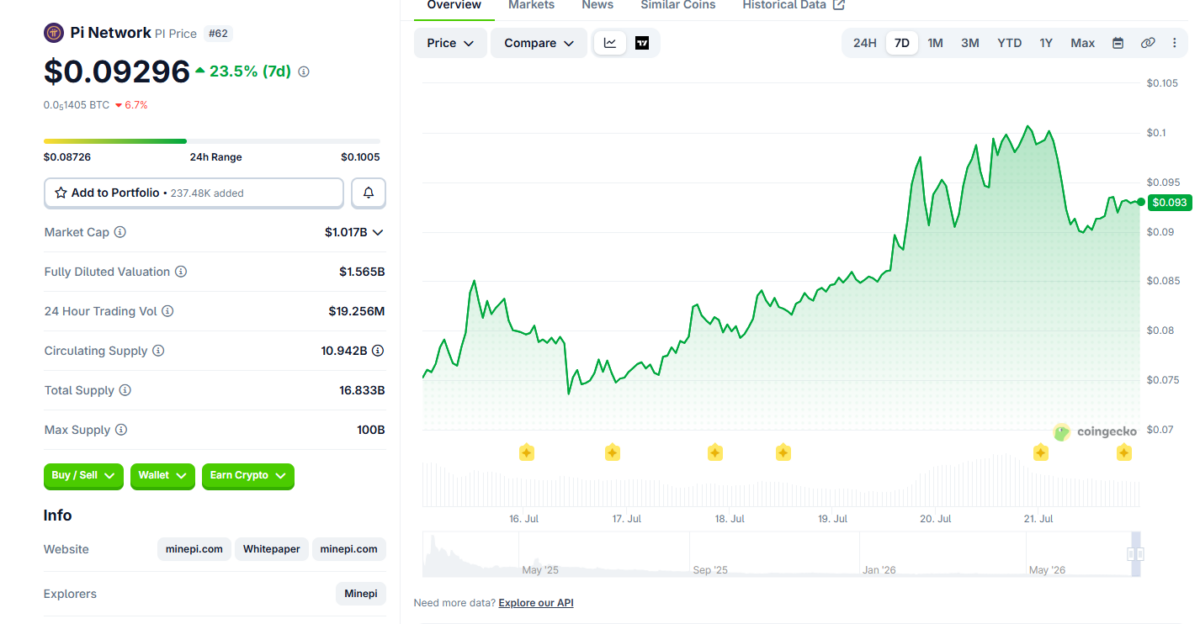Viewport: 1200px width, 624px height.
Task: Click the info icon beside 23.5% (7d)
Action: 304,72
